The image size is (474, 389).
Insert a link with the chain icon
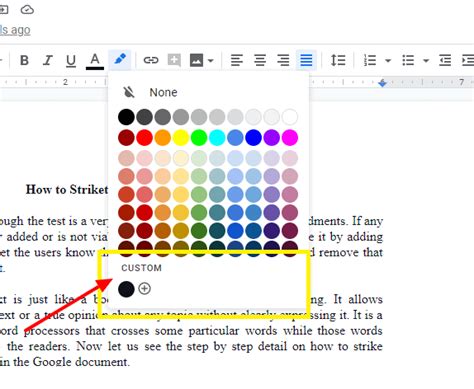click(x=151, y=60)
